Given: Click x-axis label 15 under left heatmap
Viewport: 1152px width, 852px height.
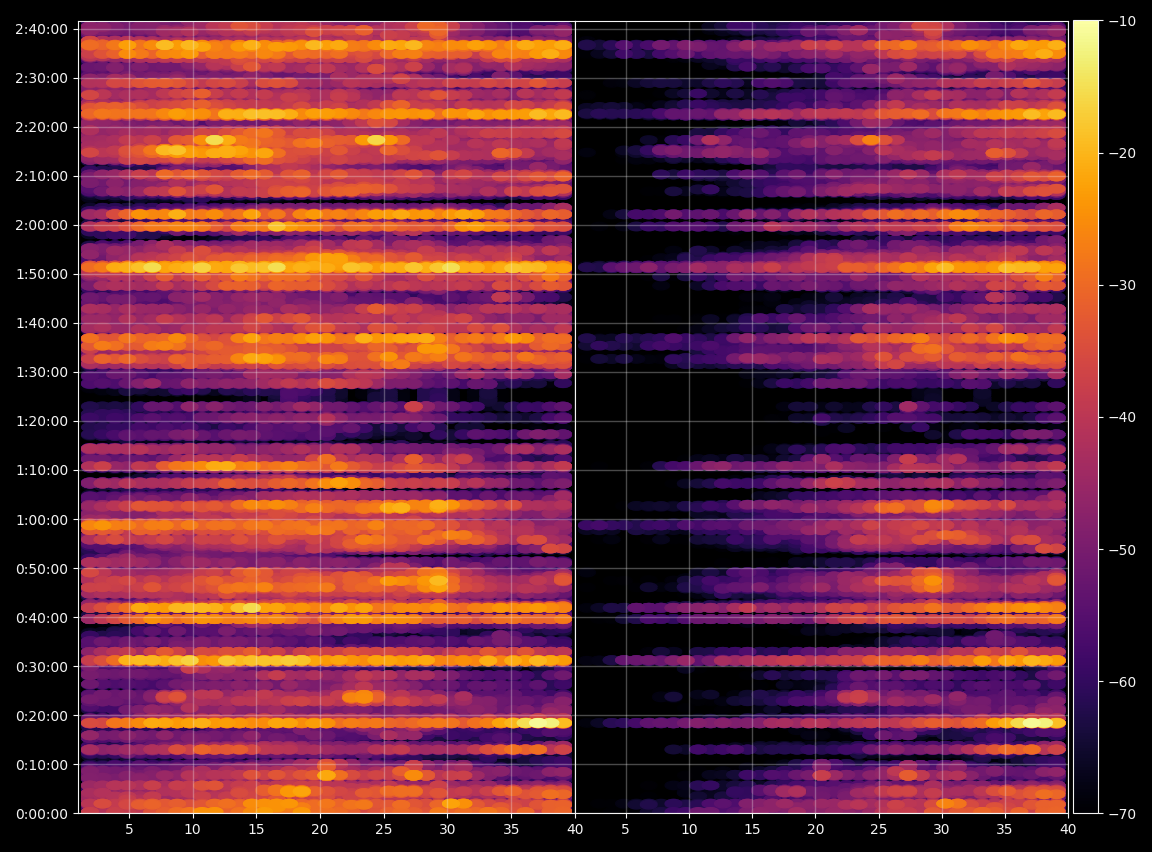Looking at the screenshot, I should (256, 829).
